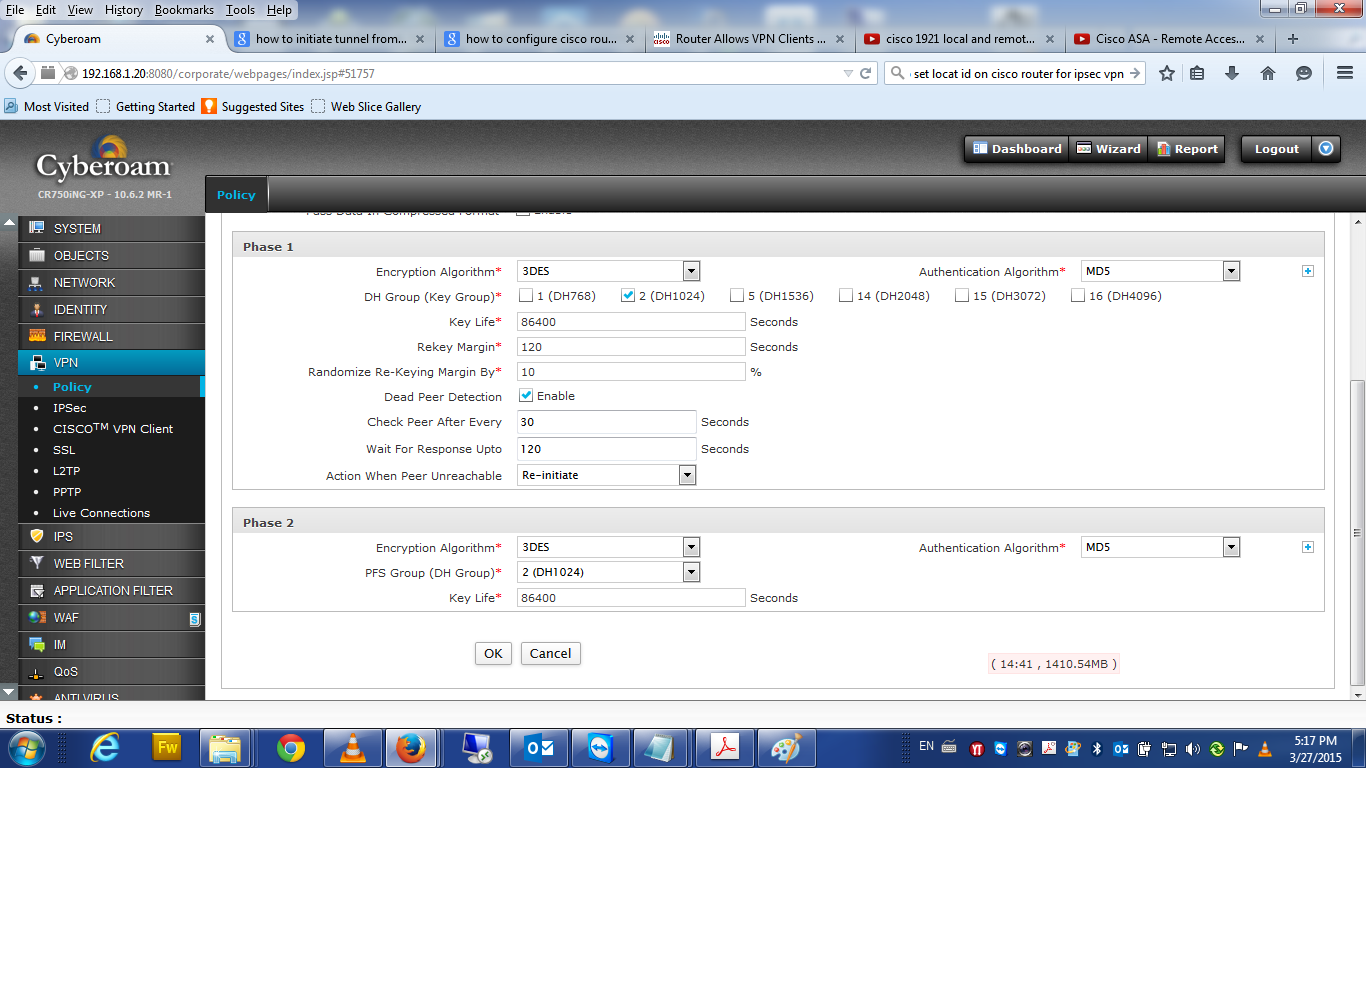1366x1000 pixels.
Task: Open Firefox hamburger menu
Action: tap(1345, 73)
